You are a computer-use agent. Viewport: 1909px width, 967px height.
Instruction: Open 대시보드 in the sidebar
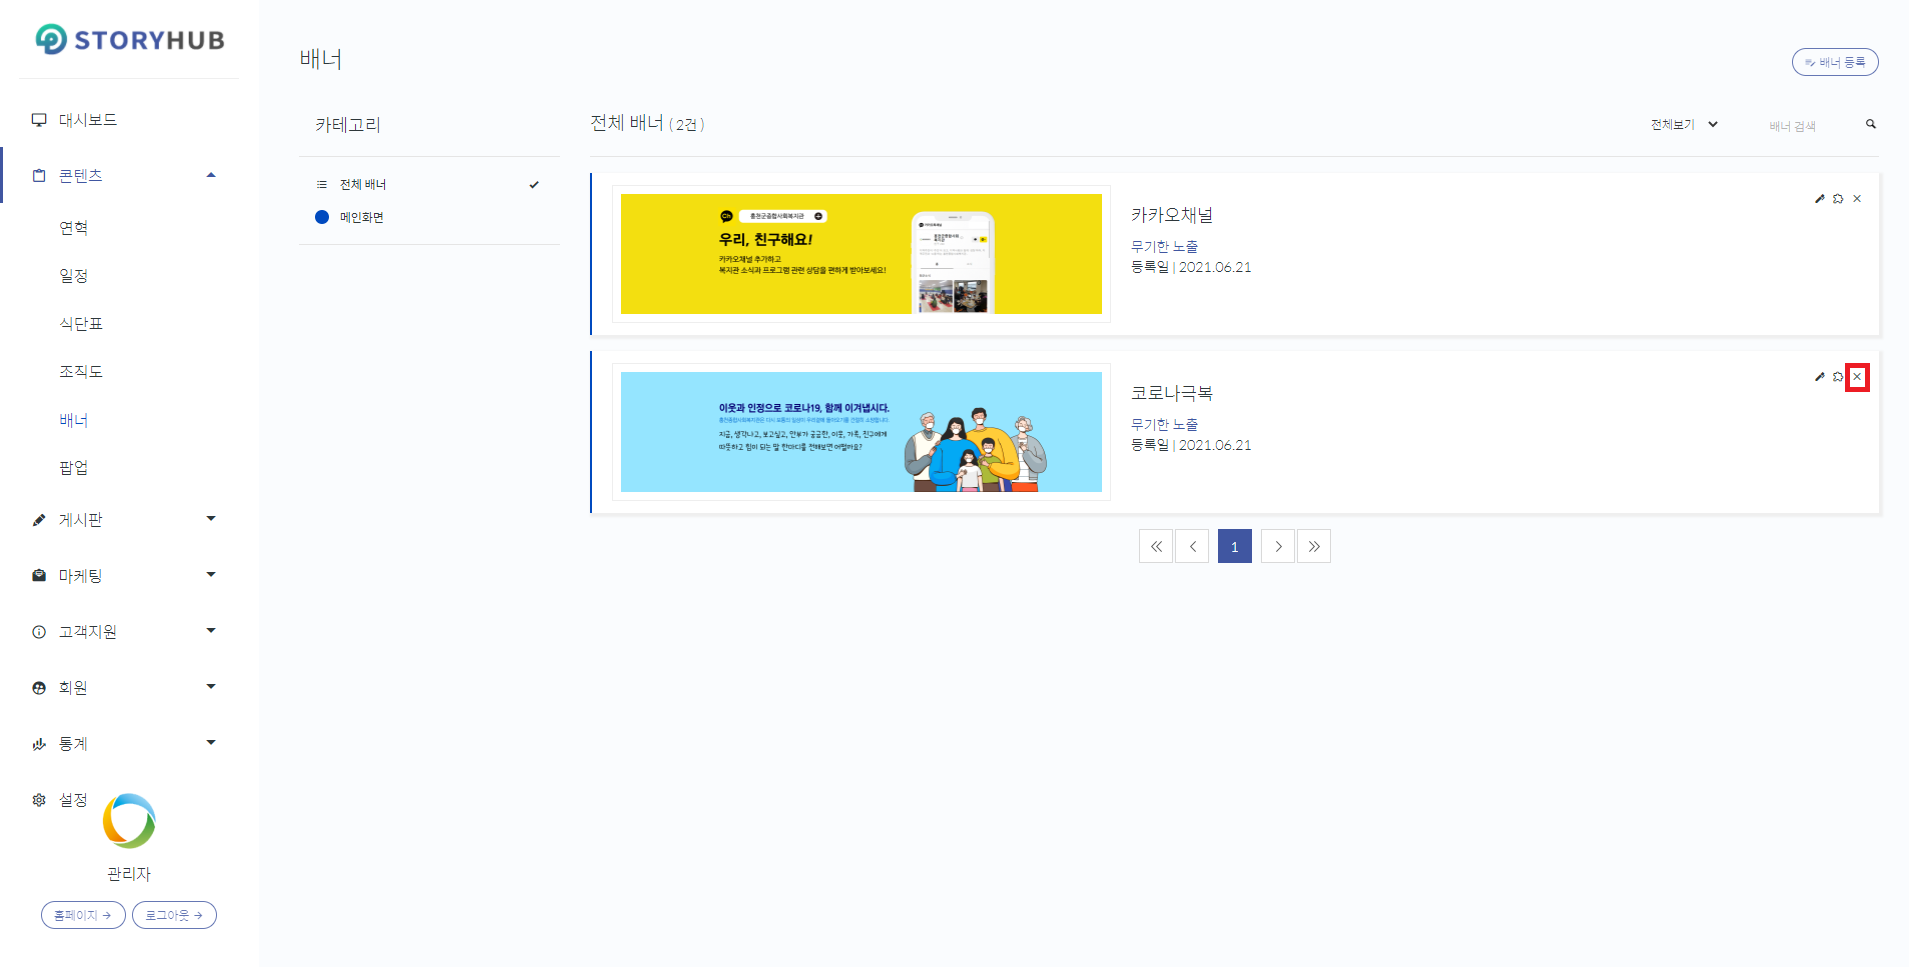[88, 120]
